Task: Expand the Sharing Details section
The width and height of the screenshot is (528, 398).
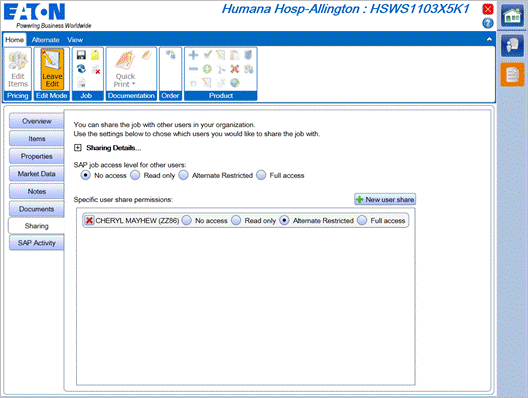Action: point(78,147)
